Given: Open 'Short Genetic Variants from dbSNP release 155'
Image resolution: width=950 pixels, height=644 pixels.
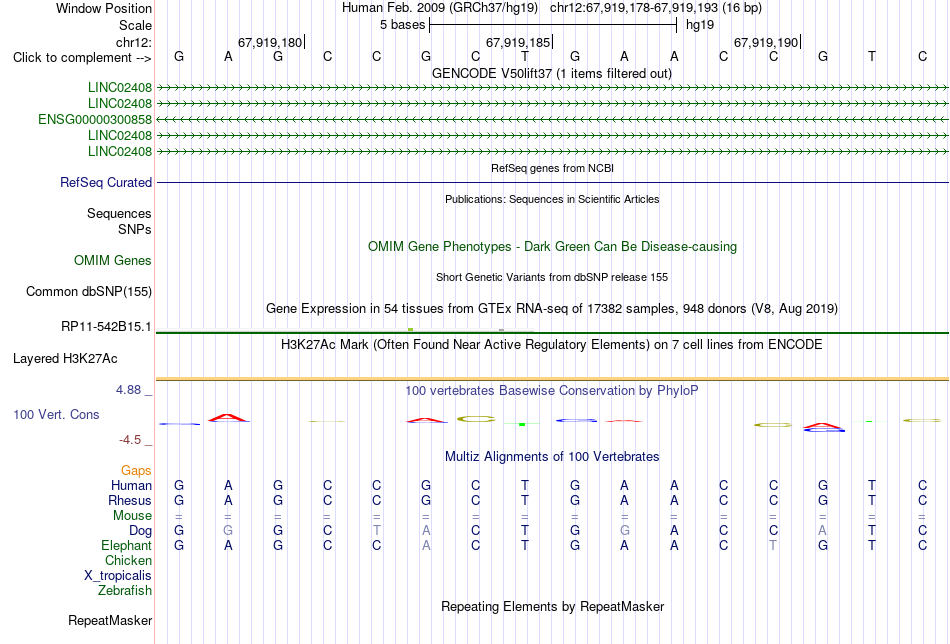Looking at the screenshot, I should [552, 277].
